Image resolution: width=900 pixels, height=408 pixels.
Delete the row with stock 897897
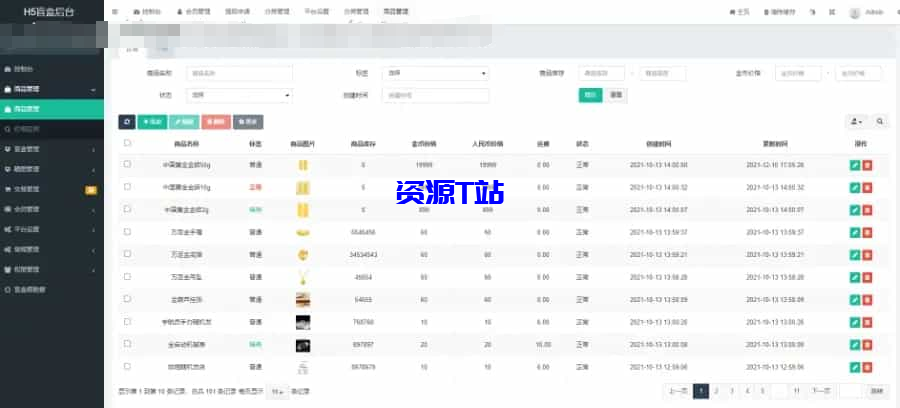click(867, 344)
